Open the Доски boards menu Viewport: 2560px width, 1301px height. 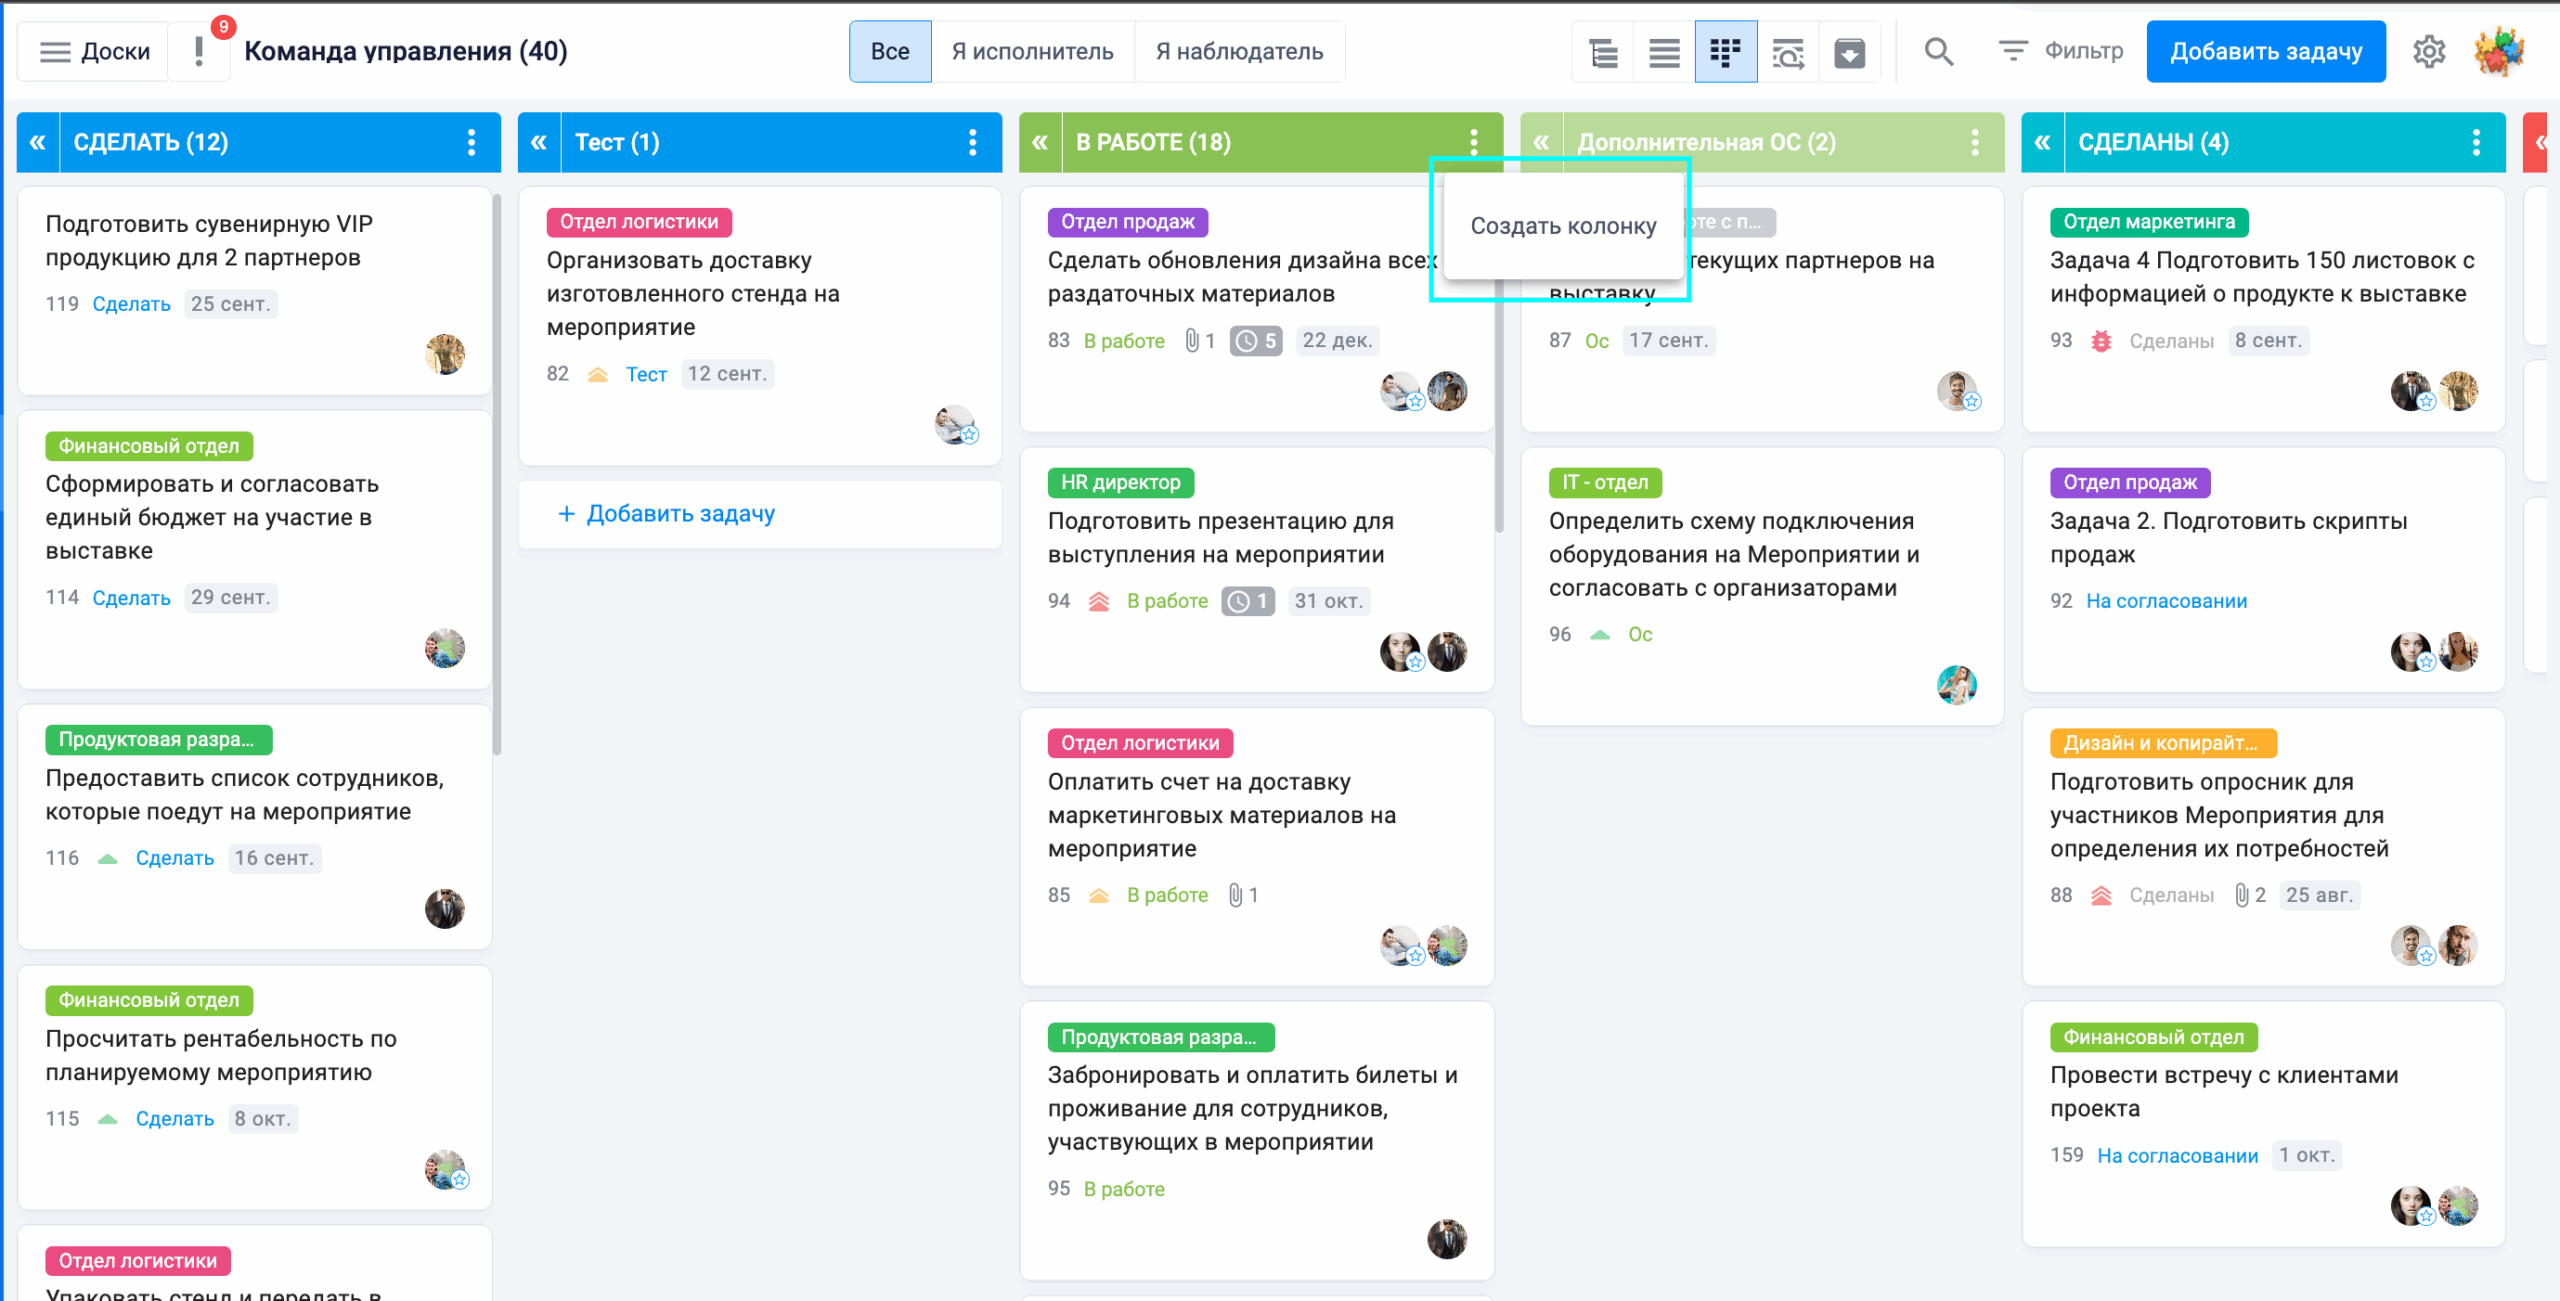(x=95, y=51)
